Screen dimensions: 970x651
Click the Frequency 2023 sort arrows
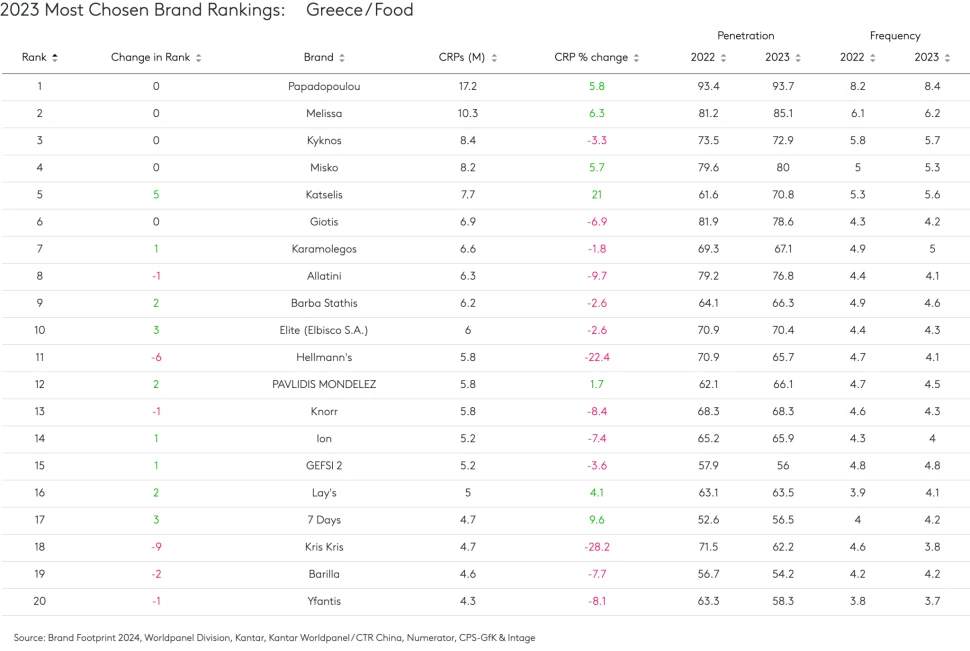[x=946, y=58]
